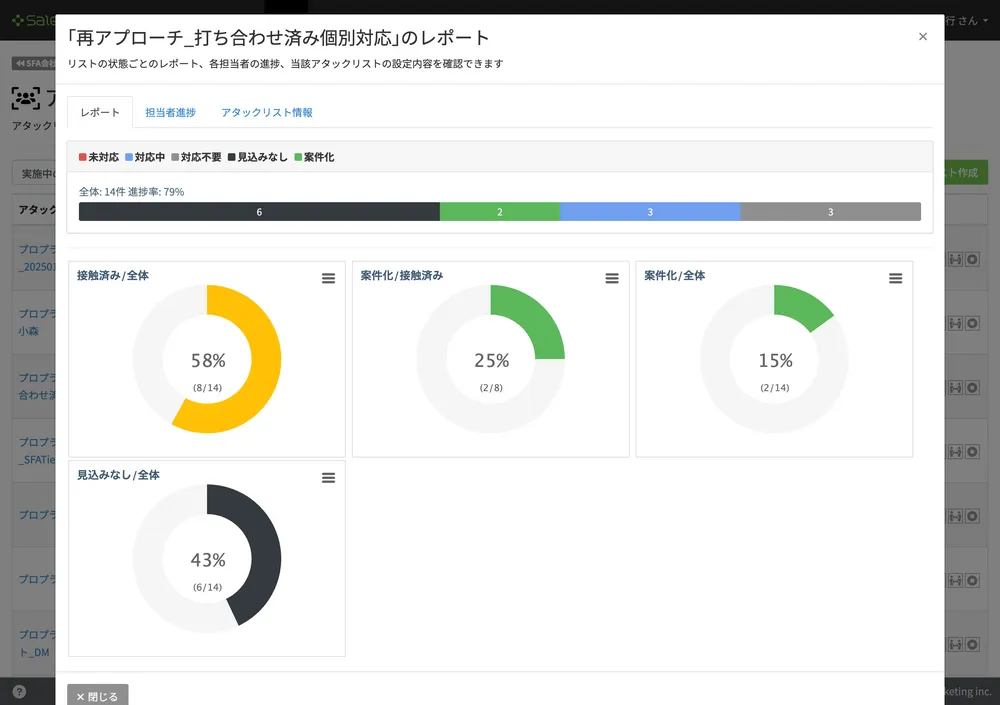Toggle the 対応中 legend item
The image size is (1000, 705).
coord(145,158)
